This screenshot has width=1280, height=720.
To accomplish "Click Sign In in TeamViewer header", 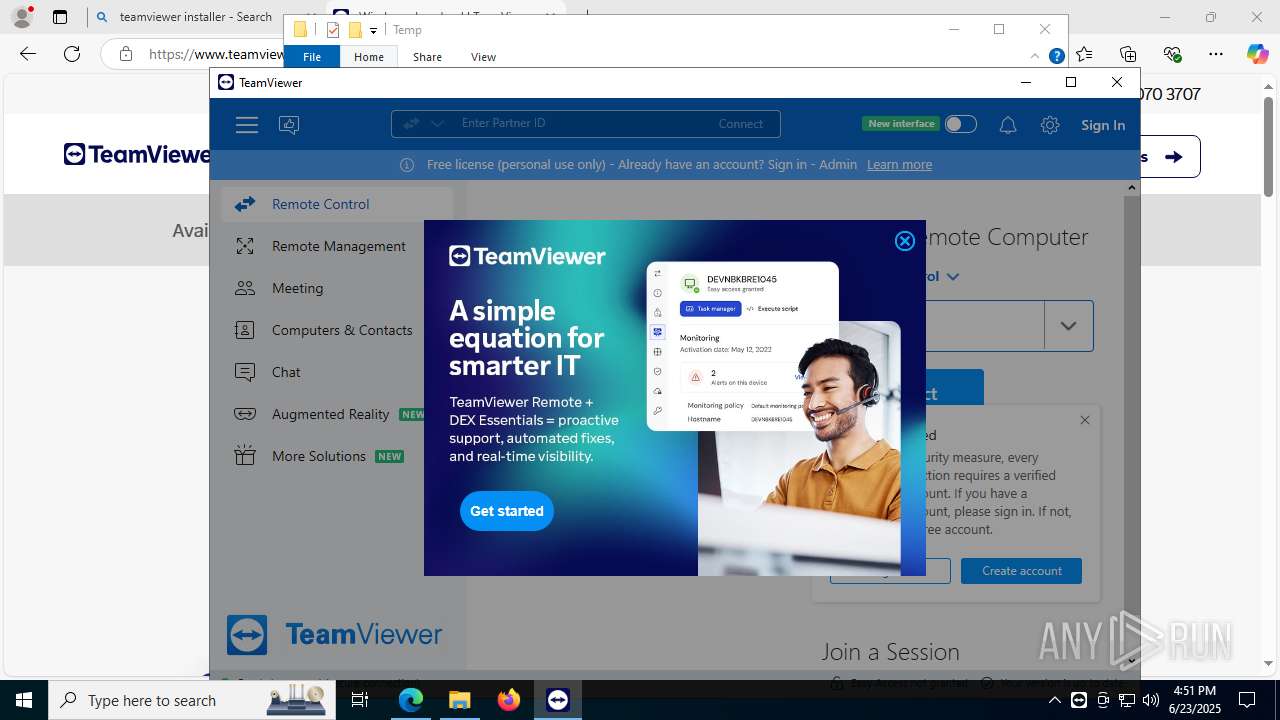I will (x=1103, y=125).
